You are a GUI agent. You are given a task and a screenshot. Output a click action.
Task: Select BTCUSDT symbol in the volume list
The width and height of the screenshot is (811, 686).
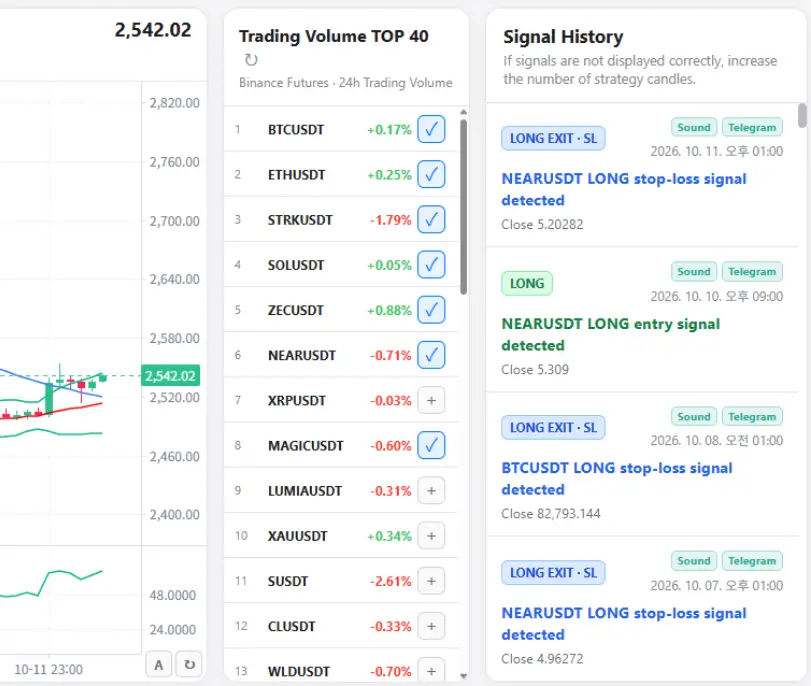click(296, 129)
